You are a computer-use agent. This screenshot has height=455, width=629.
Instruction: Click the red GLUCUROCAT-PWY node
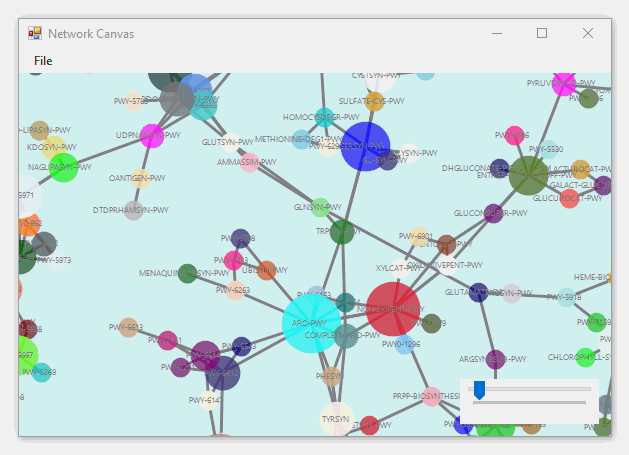pyautogui.click(x=569, y=198)
